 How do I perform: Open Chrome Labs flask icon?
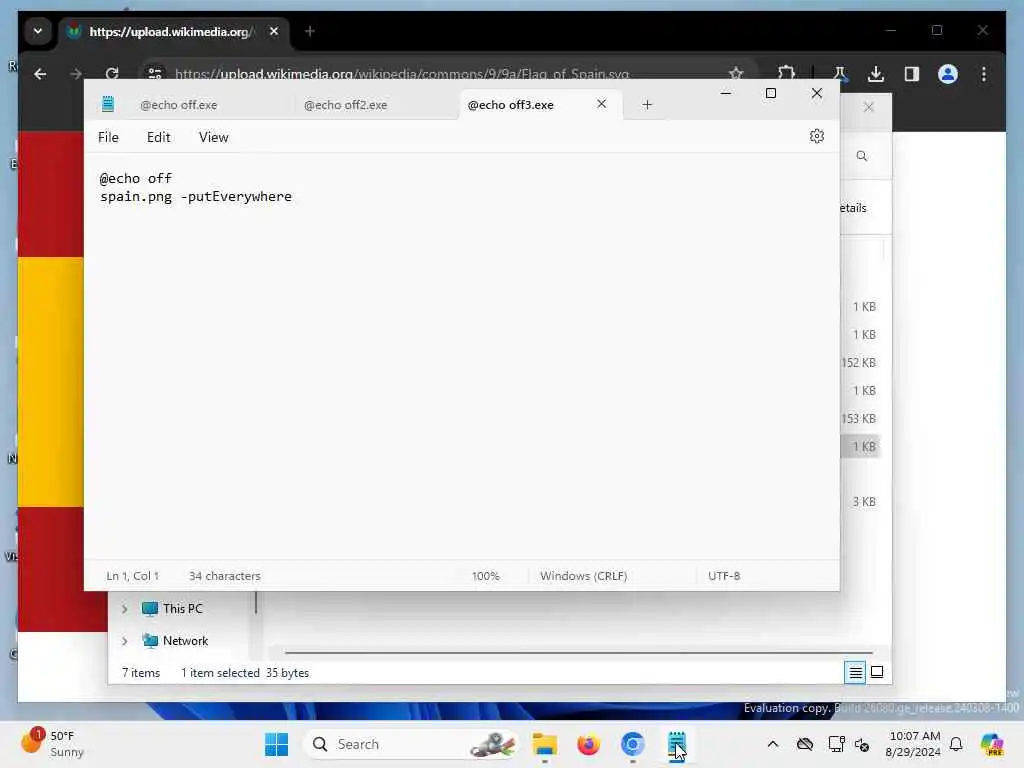click(840, 74)
